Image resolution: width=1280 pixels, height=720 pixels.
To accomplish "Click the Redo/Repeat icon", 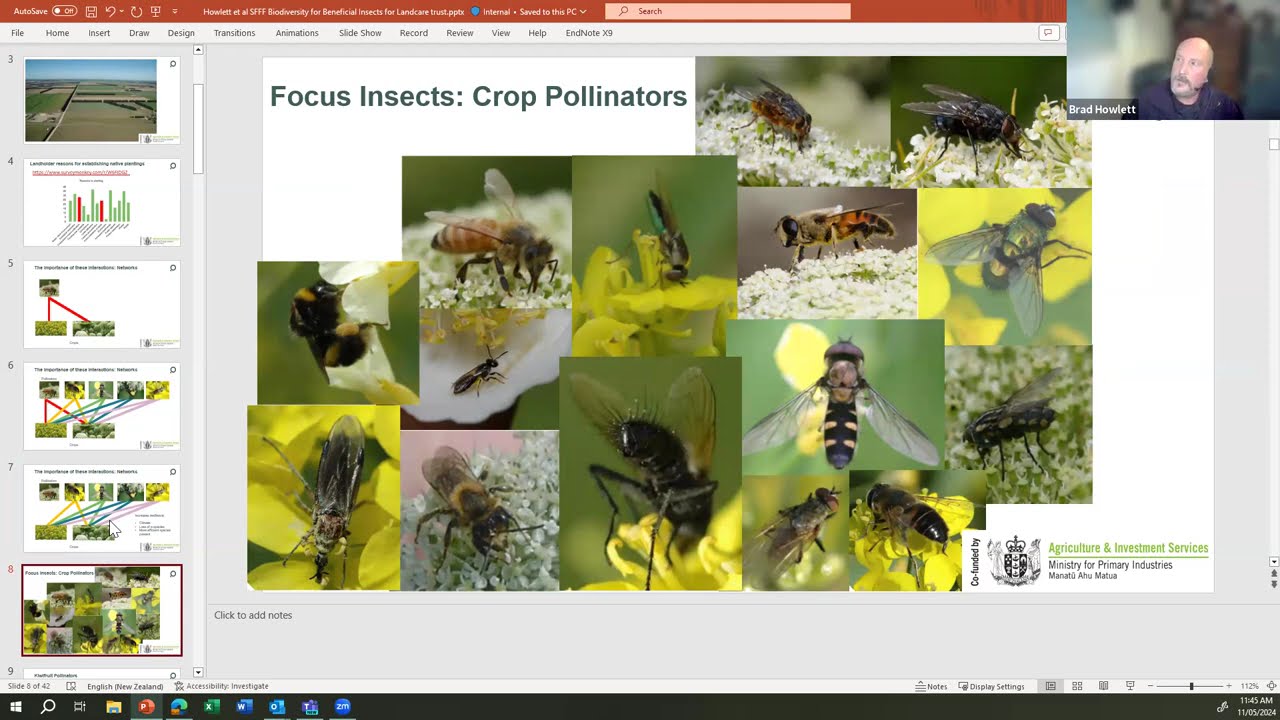I will (x=136, y=11).
